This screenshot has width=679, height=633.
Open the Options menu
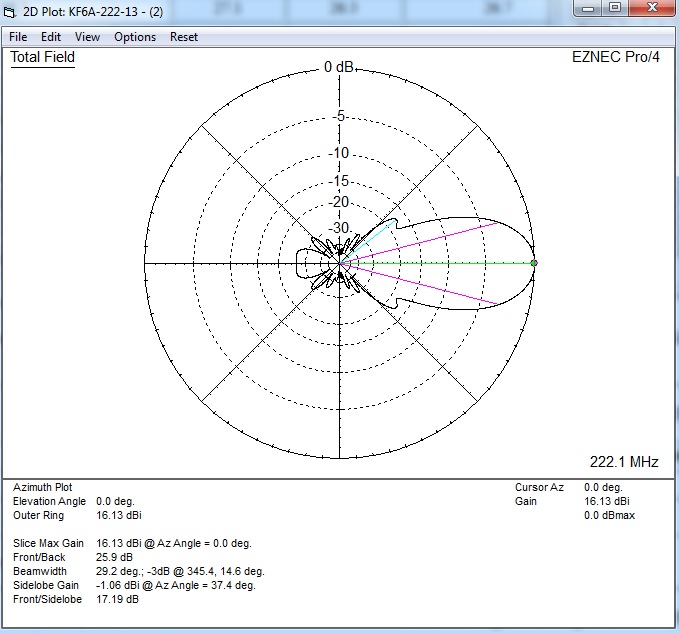(x=135, y=37)
